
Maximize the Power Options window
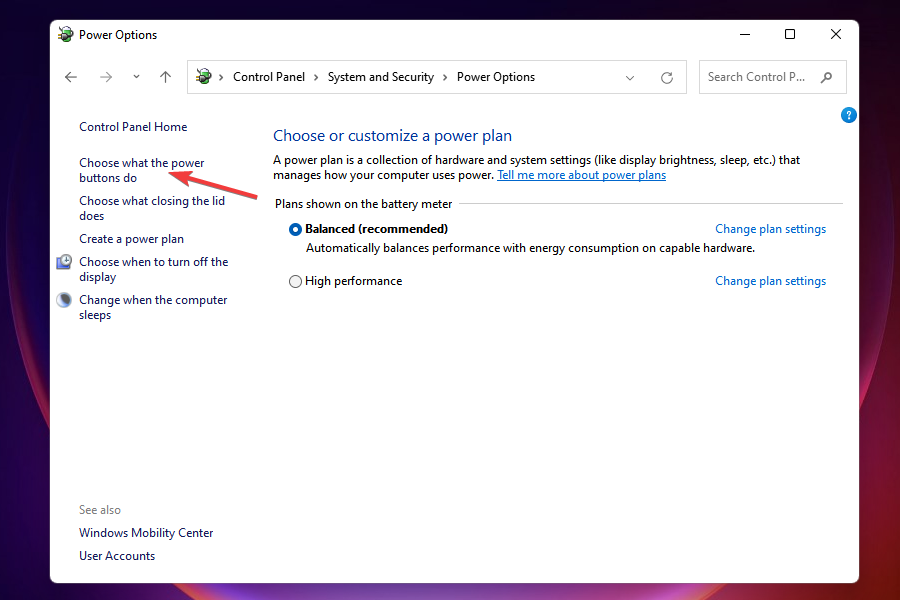pos(790,34)
